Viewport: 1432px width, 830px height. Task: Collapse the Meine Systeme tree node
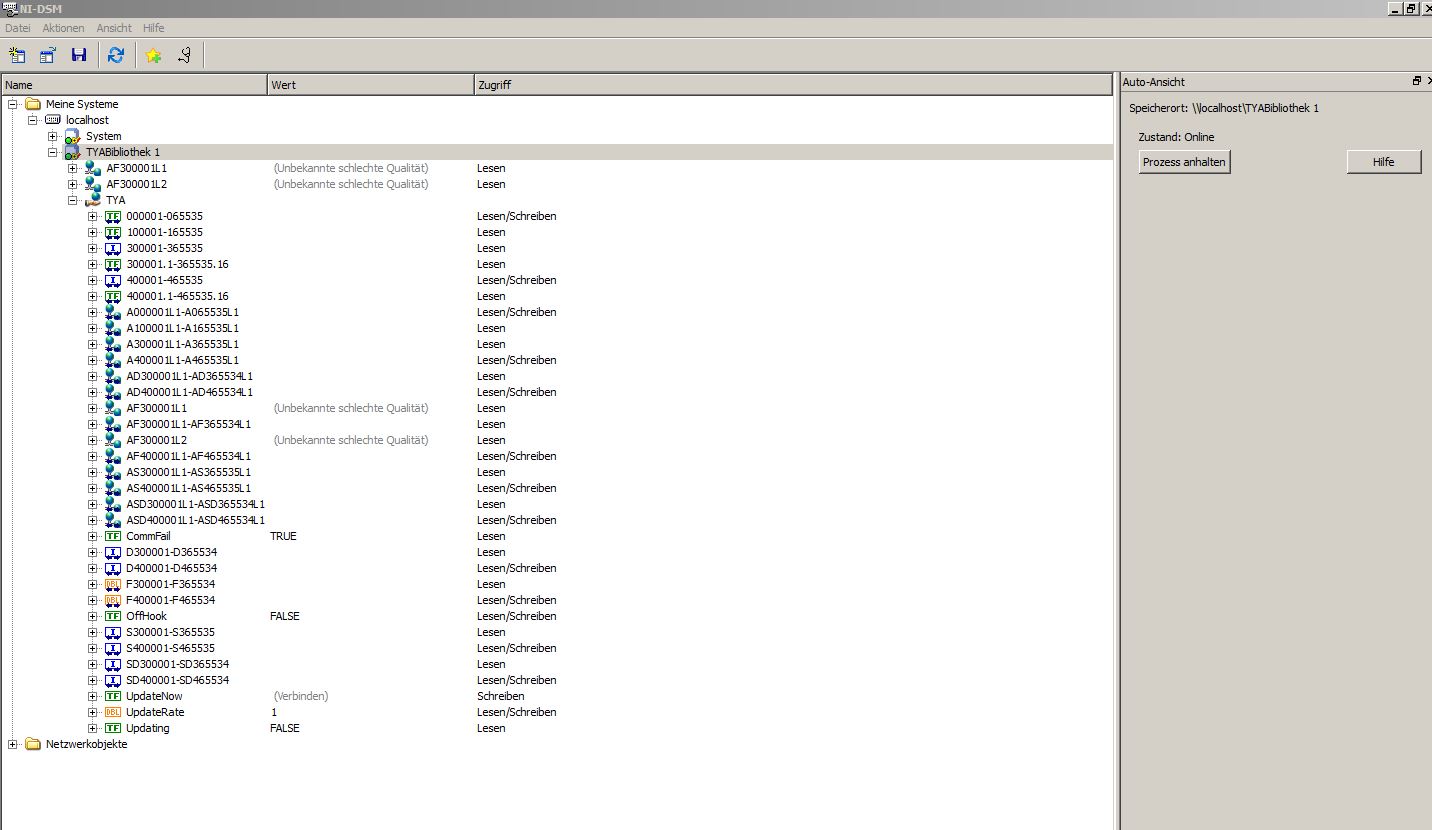click(x=13, y=104)
